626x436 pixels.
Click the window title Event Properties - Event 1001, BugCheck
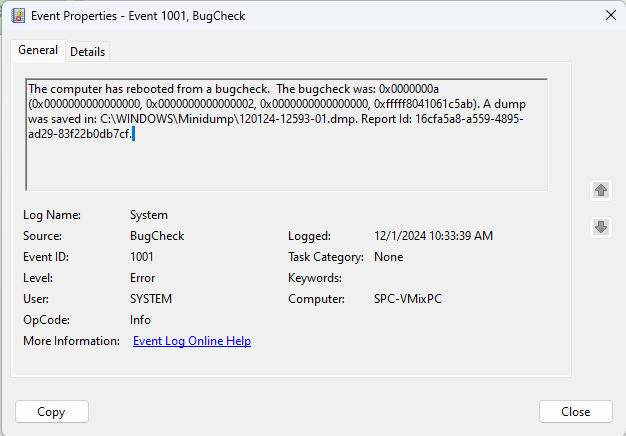click(x=138, y=16)
